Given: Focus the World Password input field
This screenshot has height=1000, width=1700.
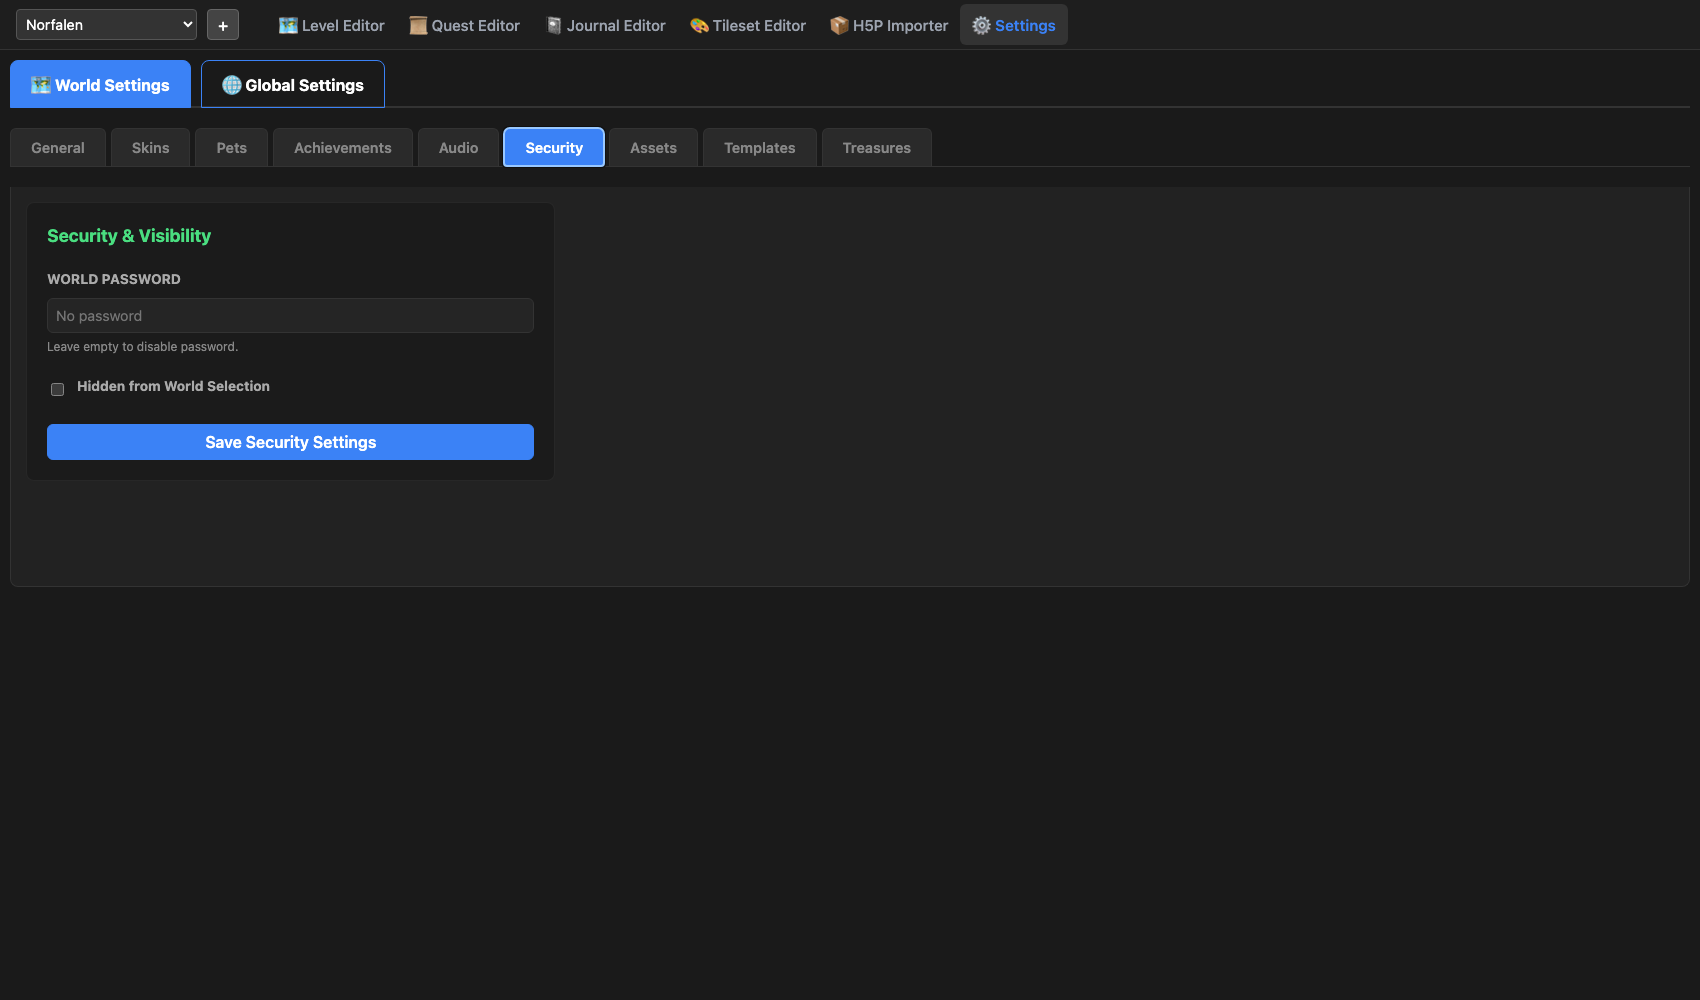Looking at the screenshot, I should point(290,316).
